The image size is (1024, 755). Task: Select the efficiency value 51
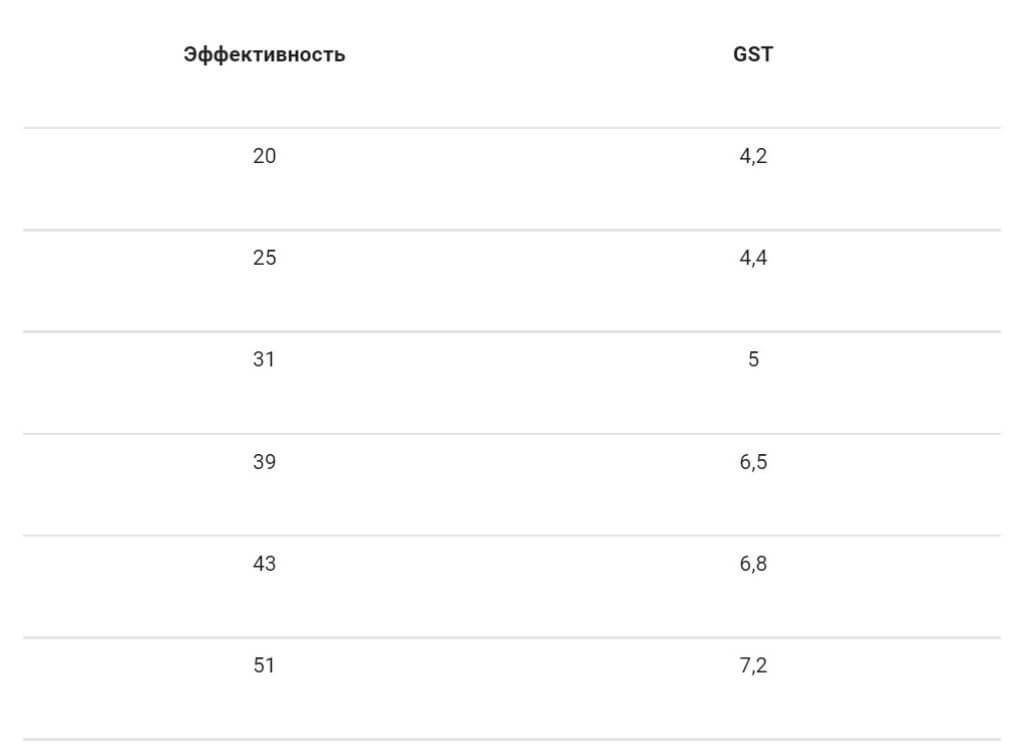[x=264, y=665]
